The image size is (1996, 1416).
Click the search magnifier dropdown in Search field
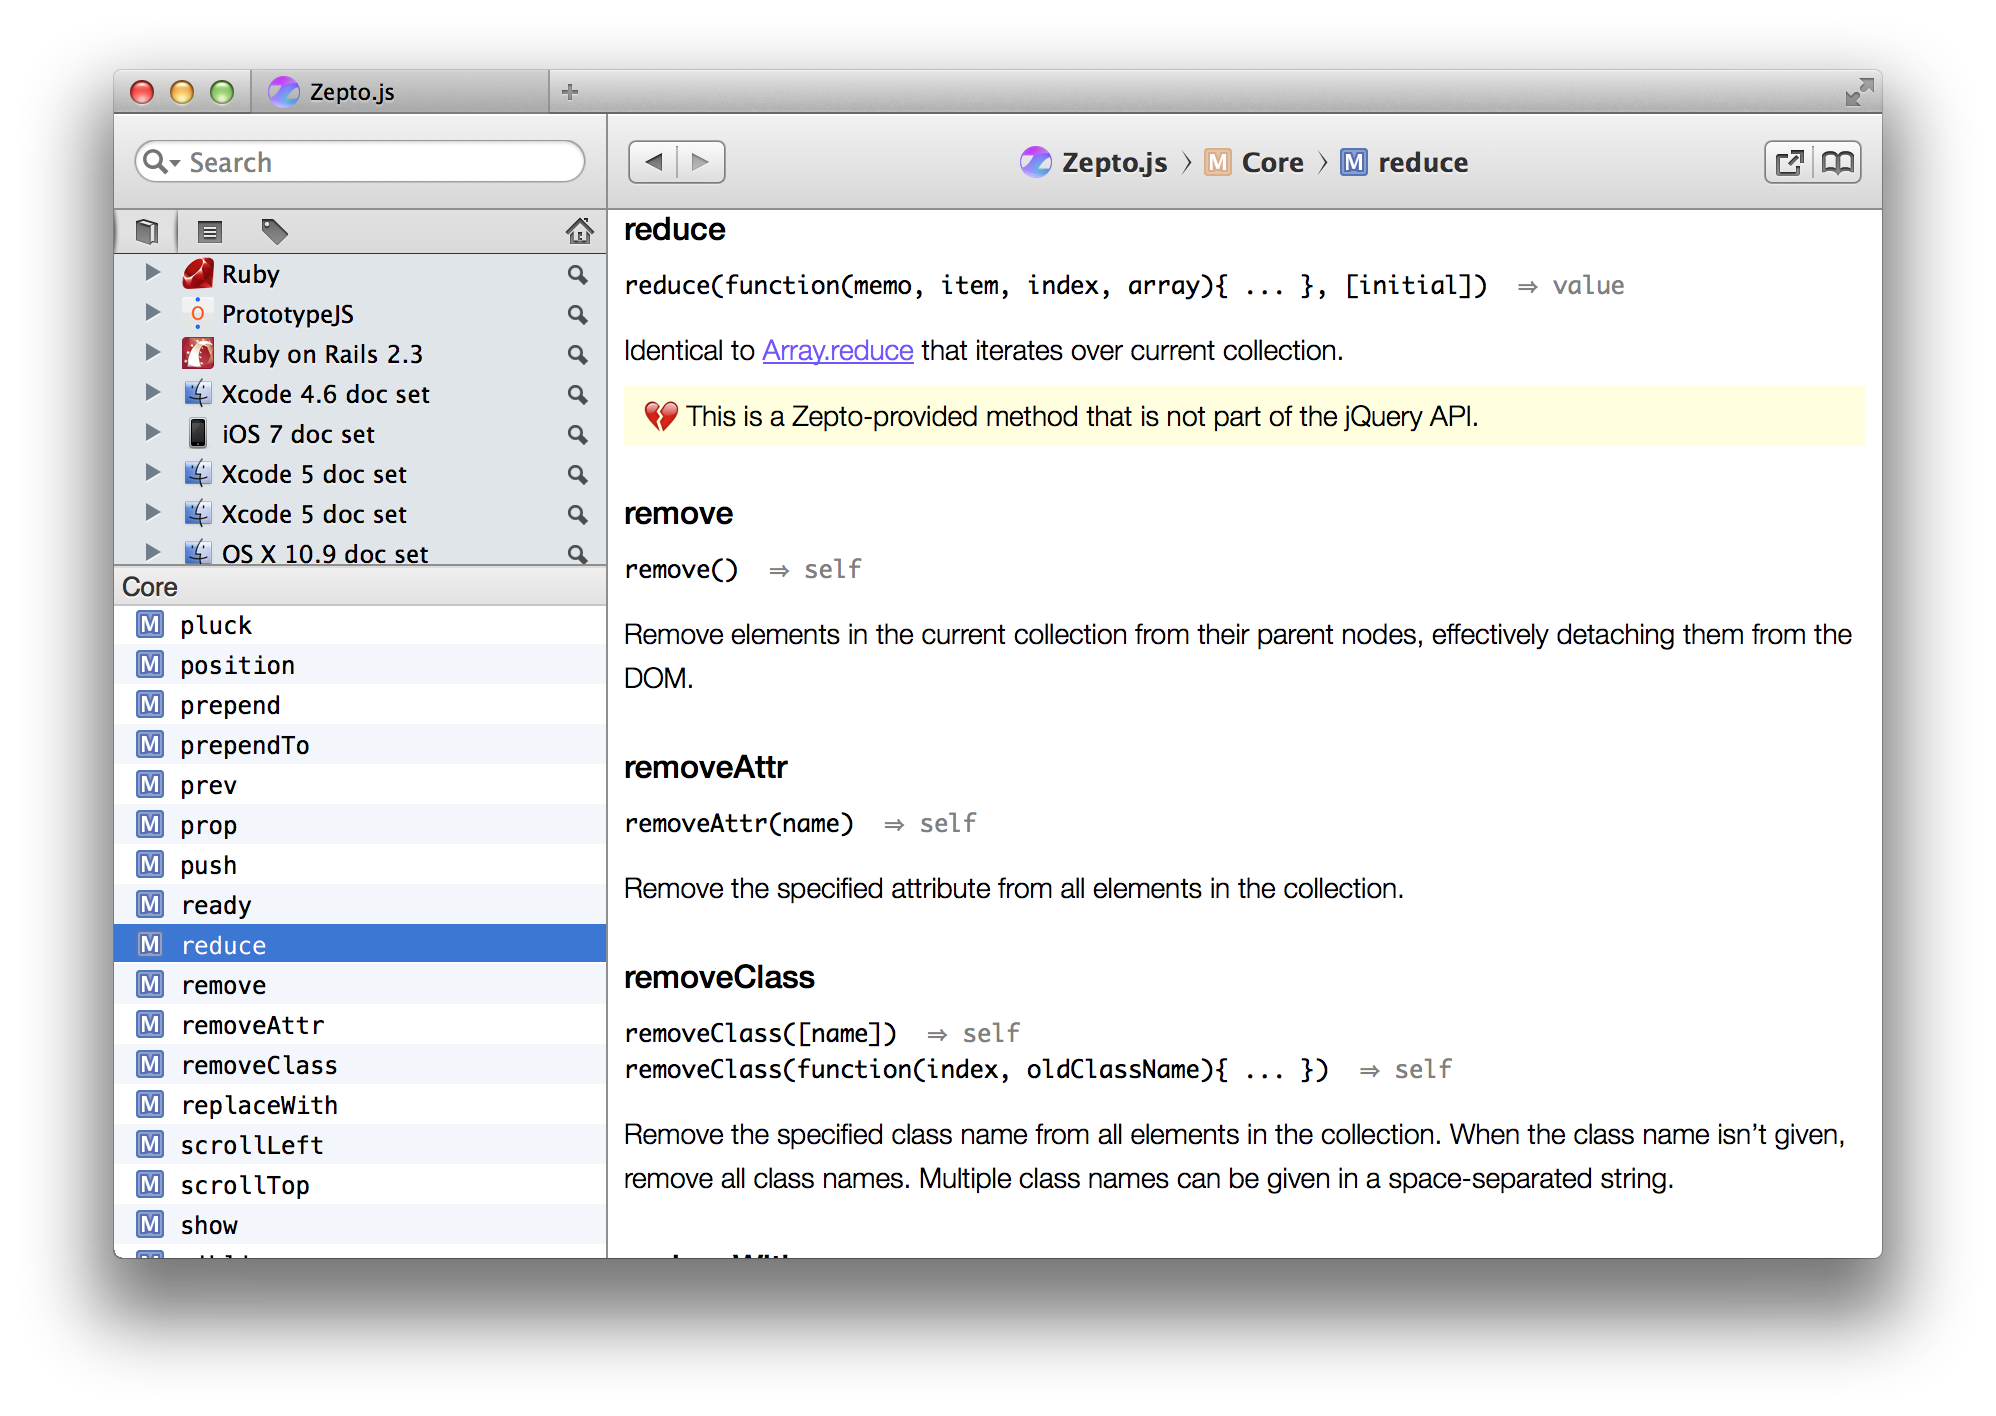[x=161, y=162]
